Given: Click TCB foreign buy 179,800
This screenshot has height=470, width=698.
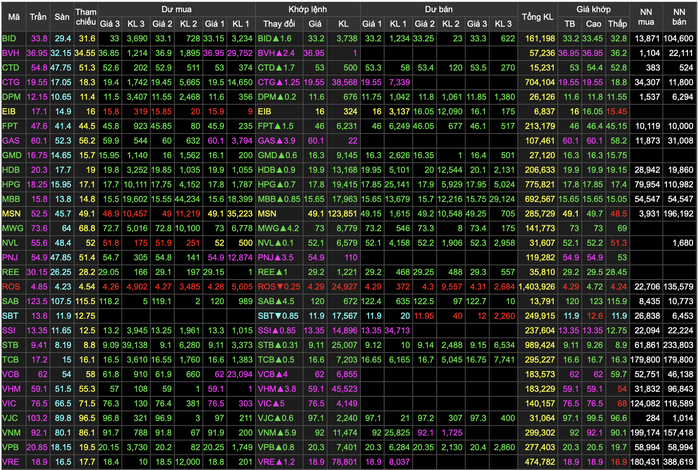Looking at the screenshot, I should pos(645,360).
